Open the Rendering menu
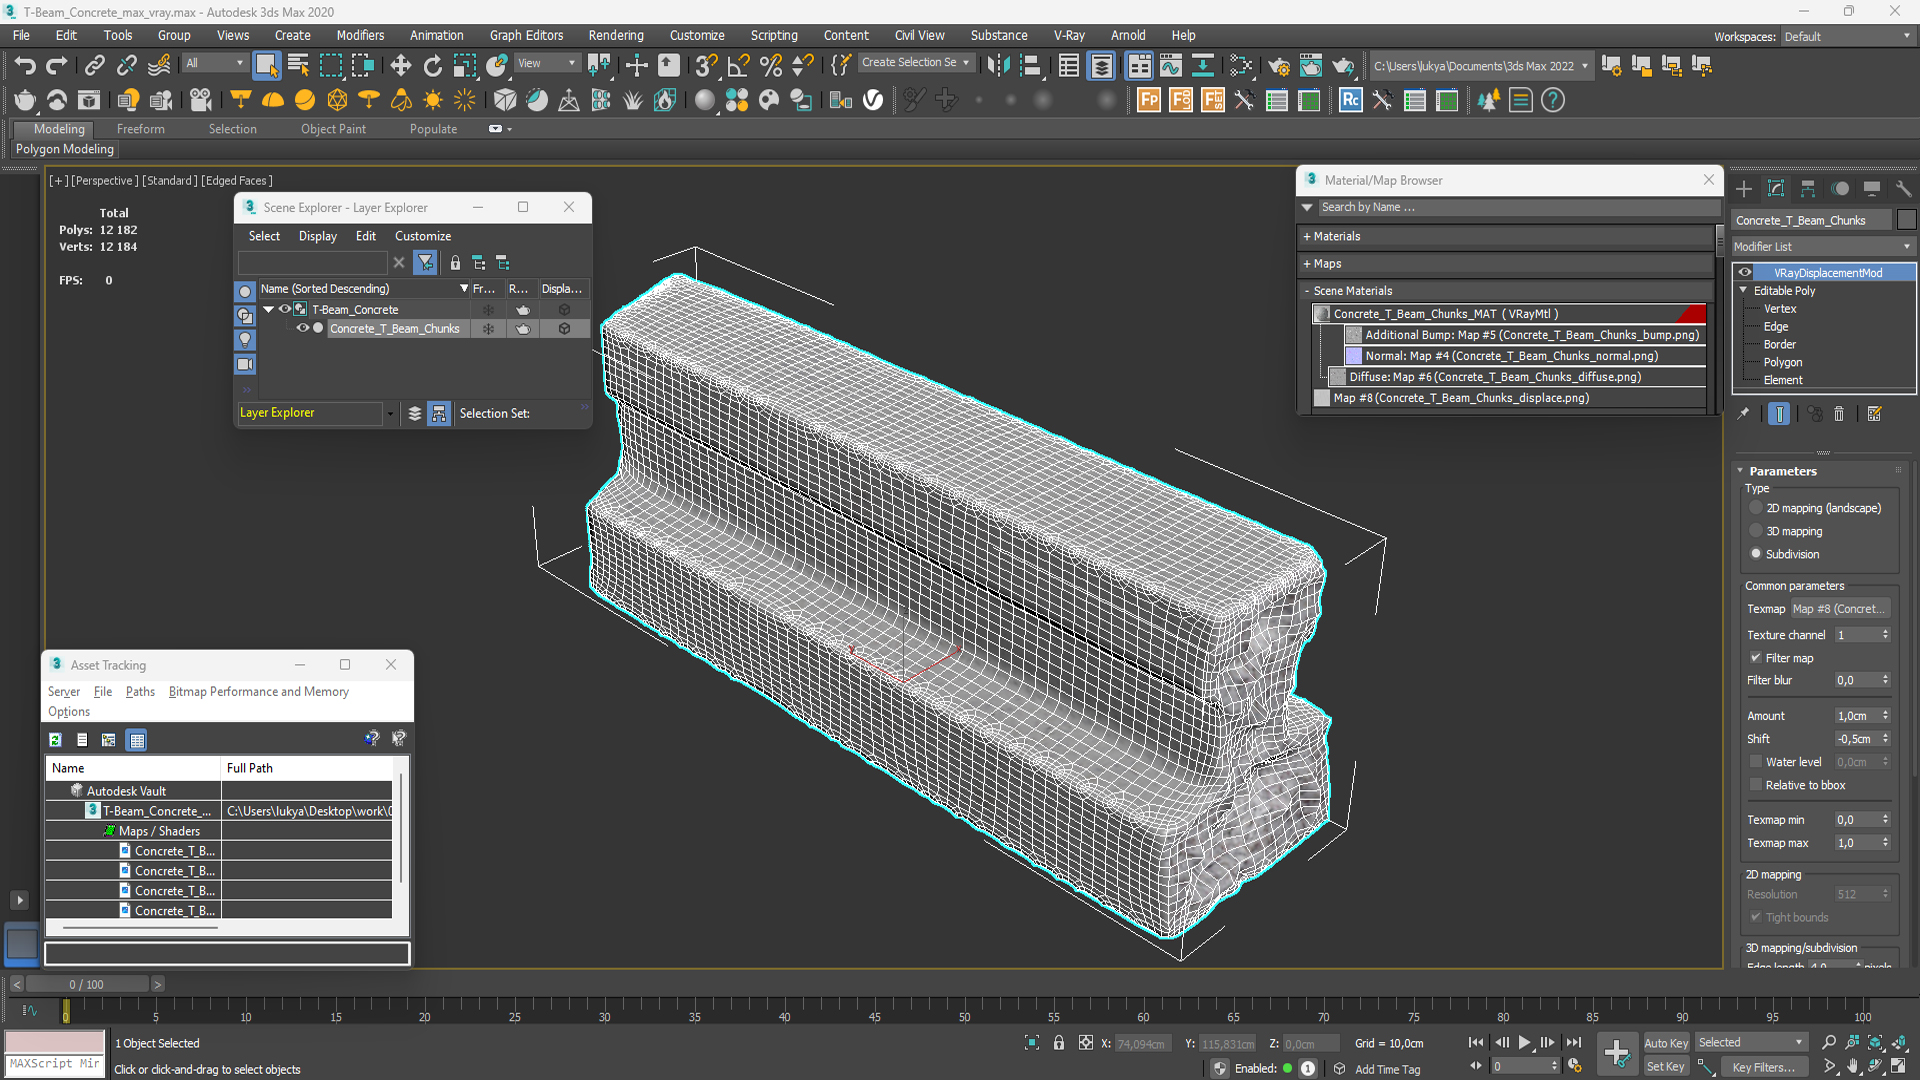Image resolution: width=1920 pixels, height=1080 pixels. [x=615, y=35]
